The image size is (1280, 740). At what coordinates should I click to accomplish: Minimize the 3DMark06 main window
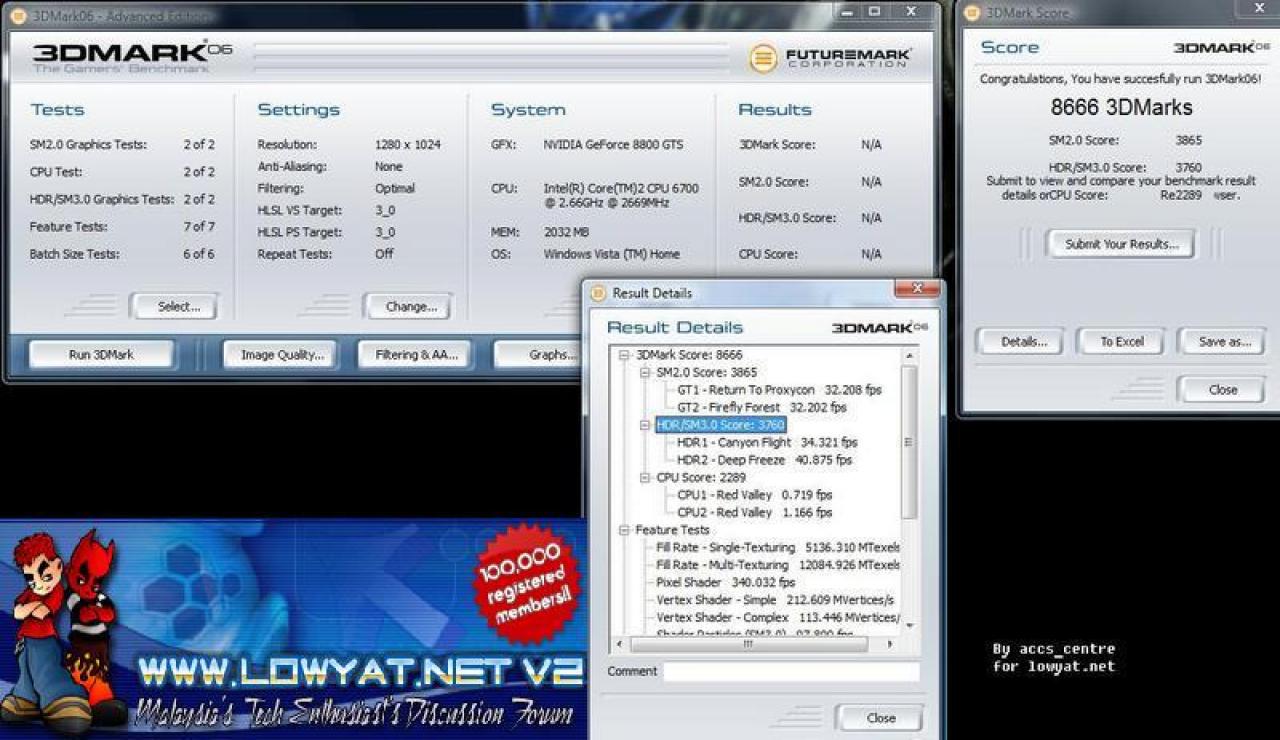pyautogui.click(x=849, y=12)
